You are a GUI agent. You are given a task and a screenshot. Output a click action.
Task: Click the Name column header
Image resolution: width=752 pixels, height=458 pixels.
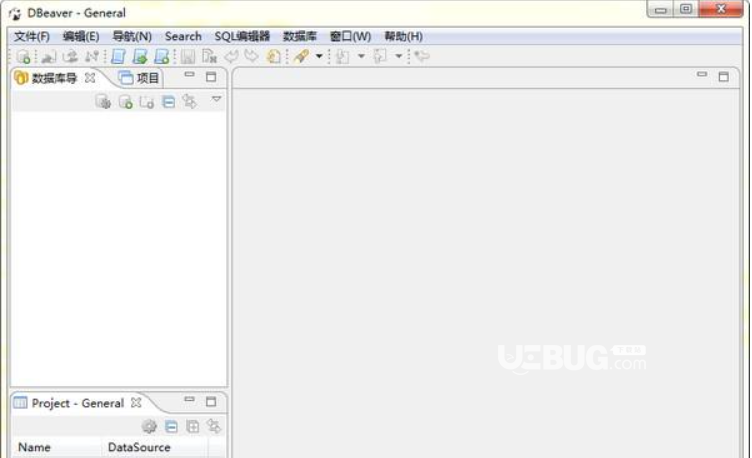57,447
